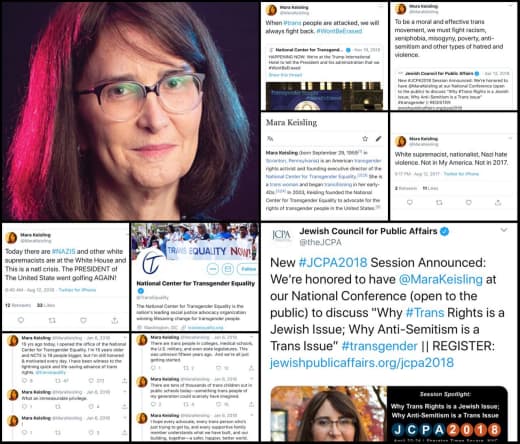The height and width of the screenshot is (444, 520).
Task: Click the #JCPA2018 hashtag
Action: (x=333, y=262)
